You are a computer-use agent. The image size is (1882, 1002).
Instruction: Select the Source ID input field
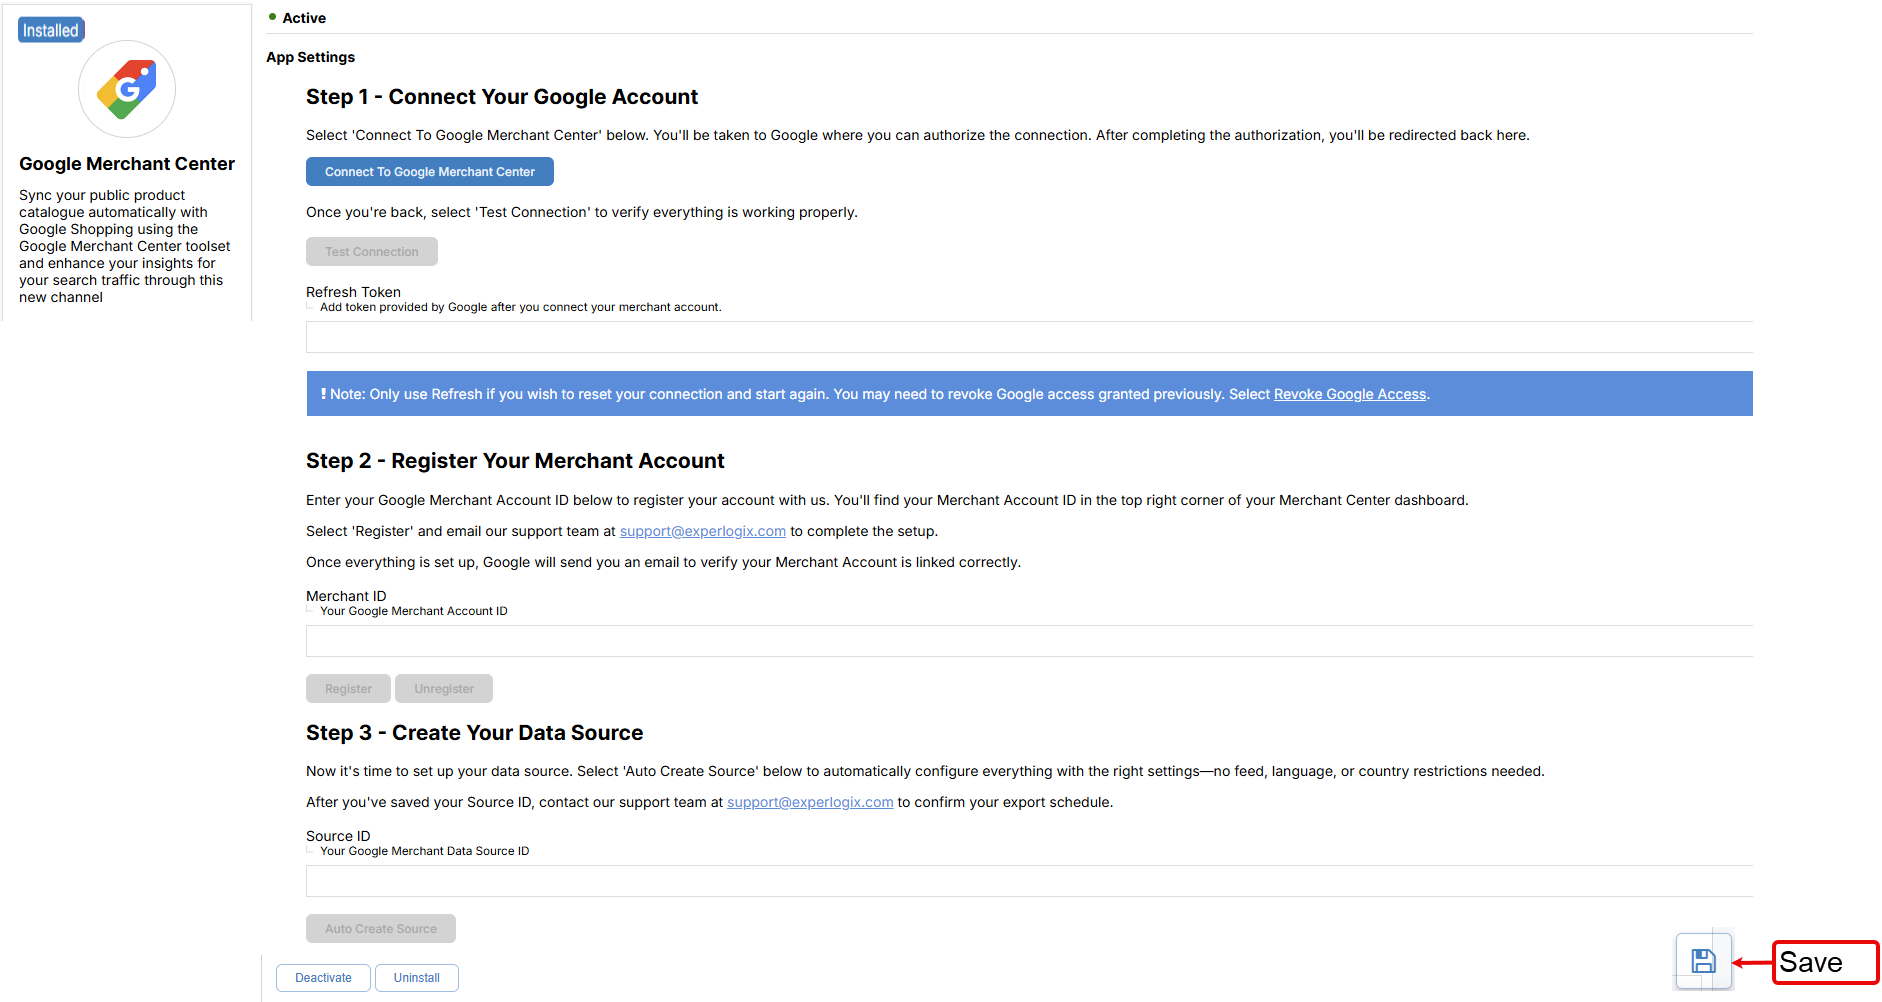[x=1028, y=882]
